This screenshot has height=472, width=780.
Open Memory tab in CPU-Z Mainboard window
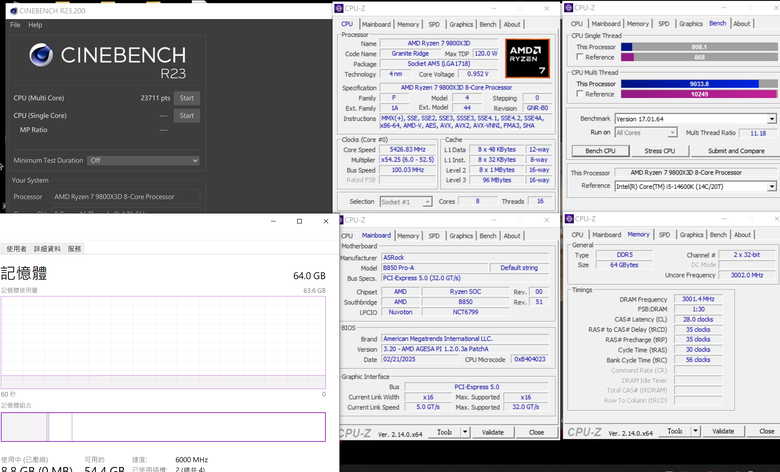[408, 236]
